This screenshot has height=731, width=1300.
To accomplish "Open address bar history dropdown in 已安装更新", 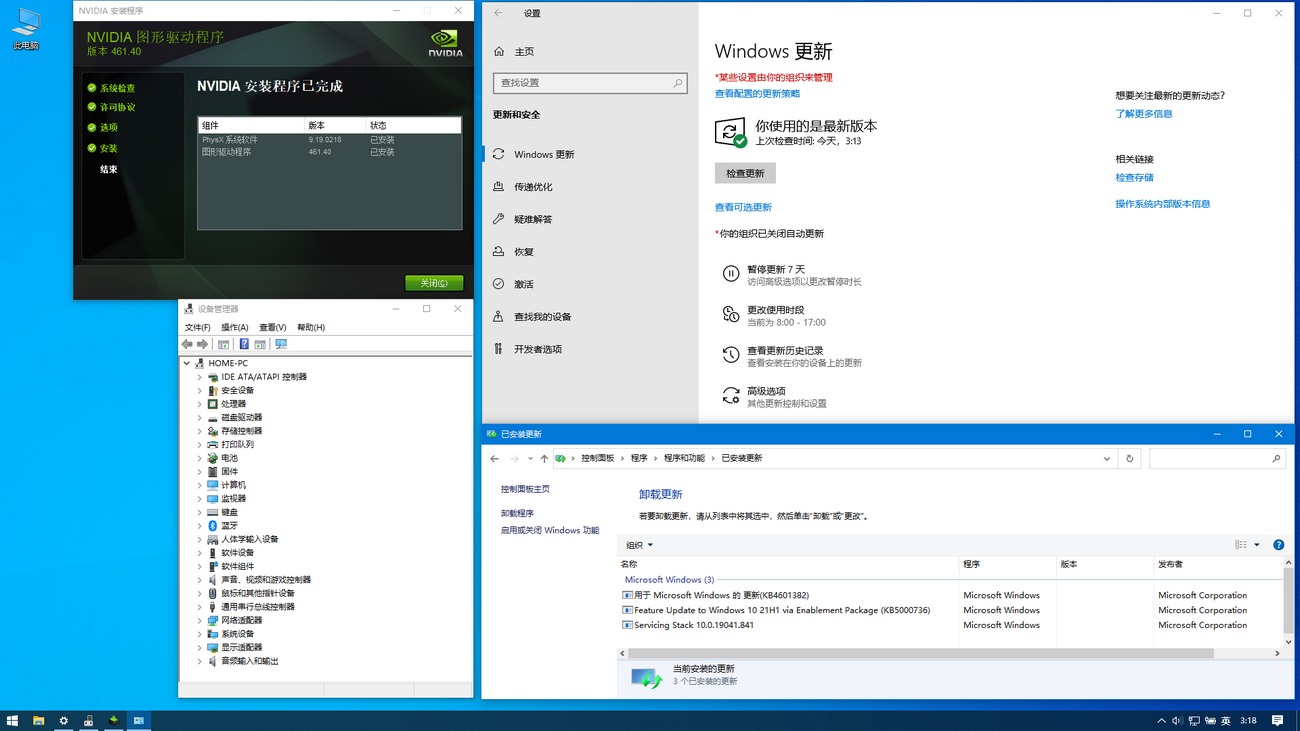I will tap(1106, 459).
